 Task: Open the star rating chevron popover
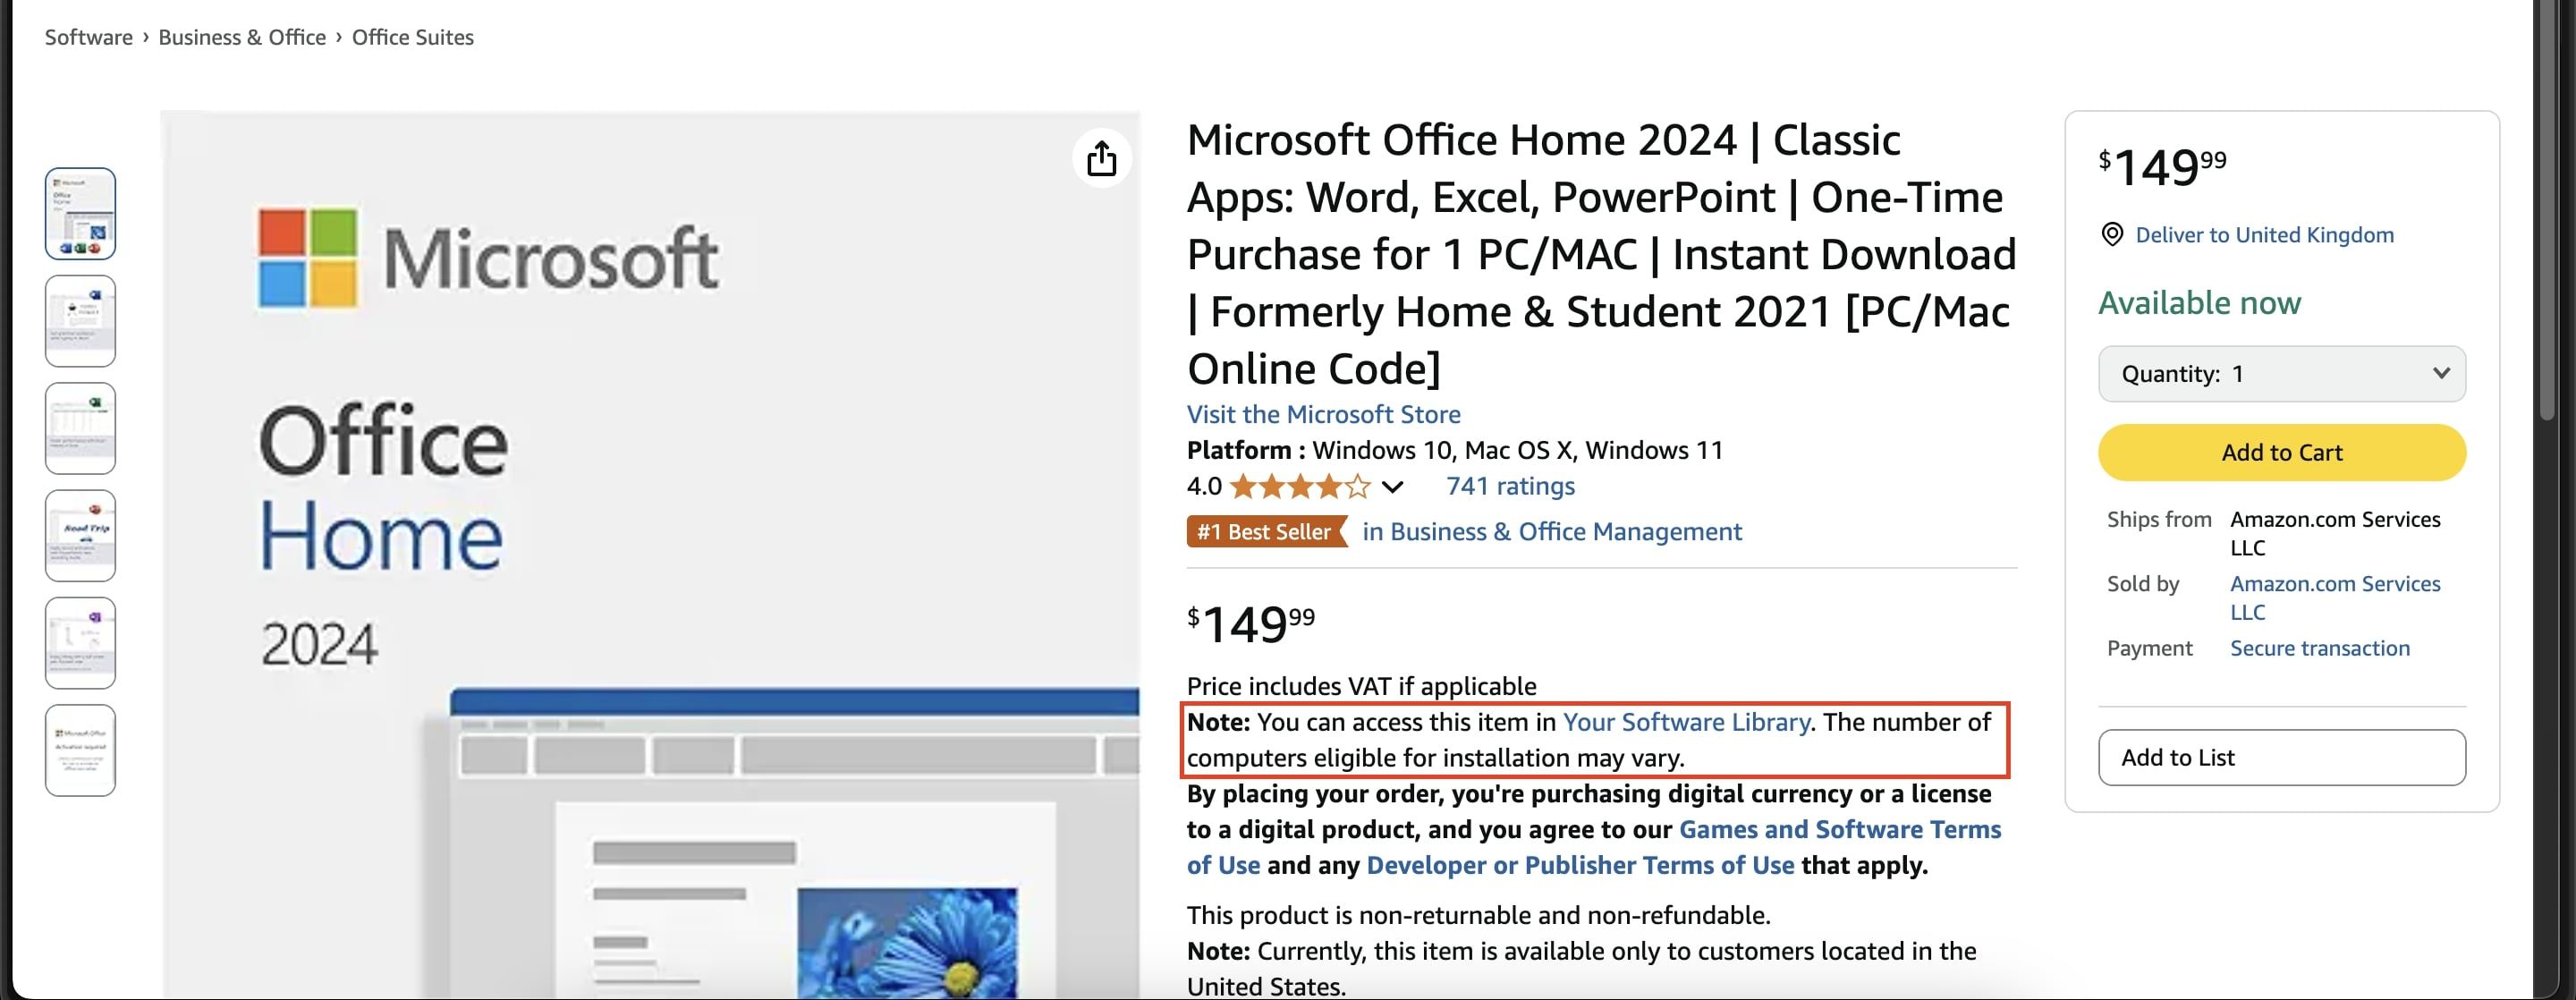(1392, 487)
